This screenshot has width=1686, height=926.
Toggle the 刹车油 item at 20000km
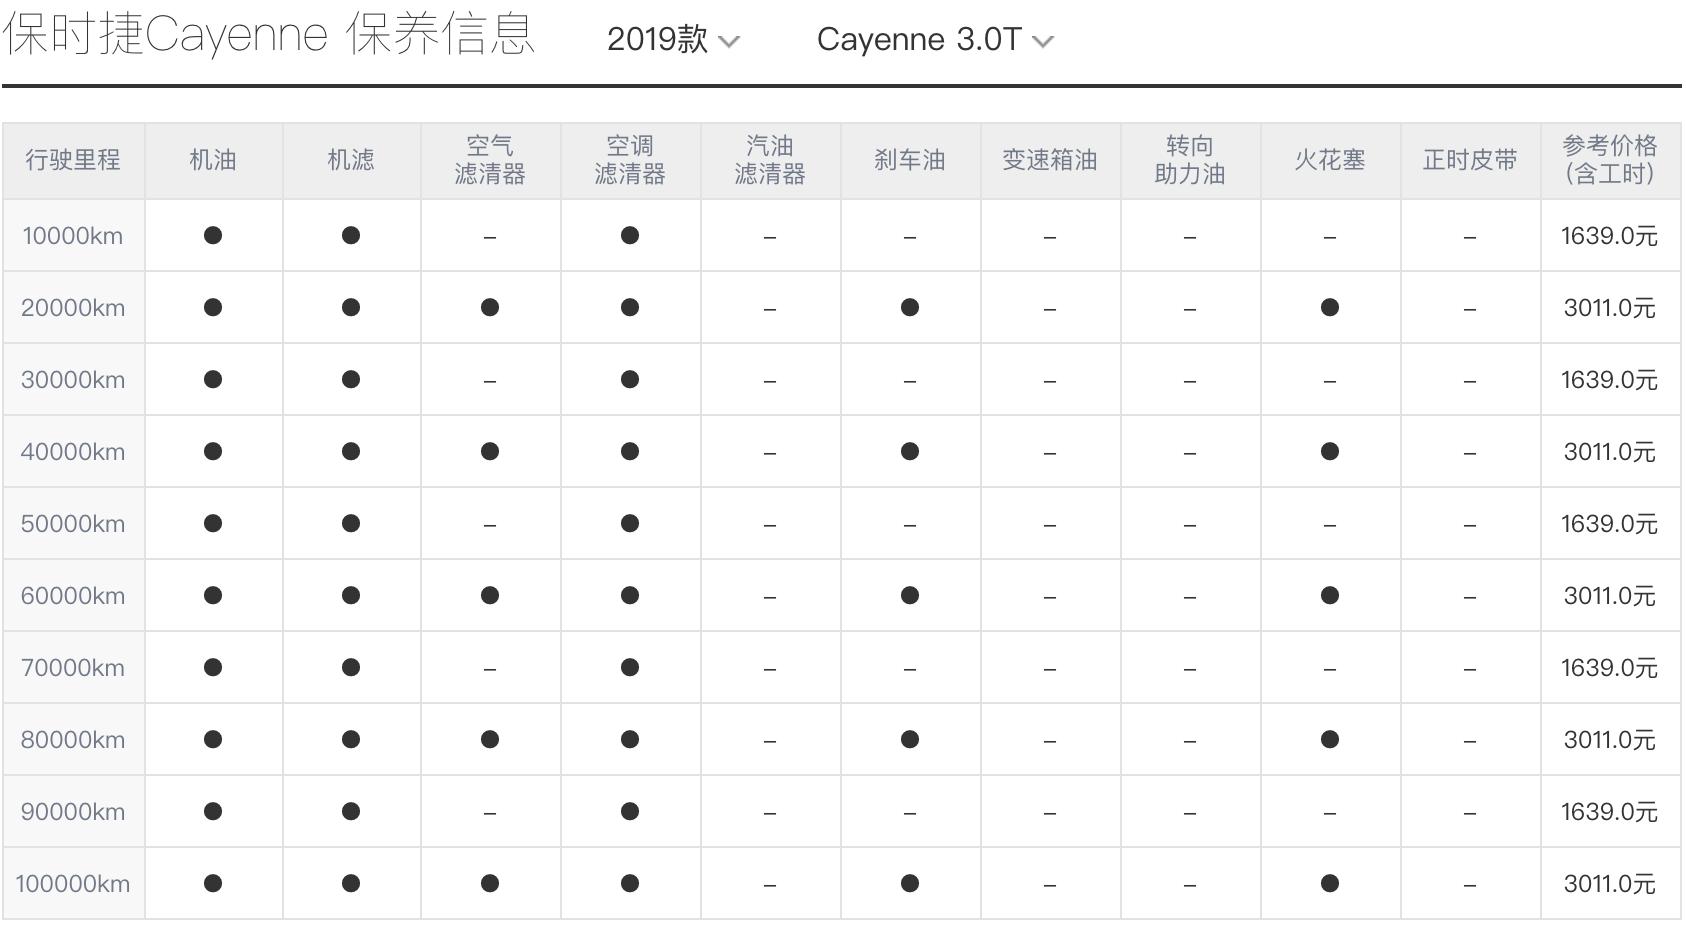click(908, 307)
